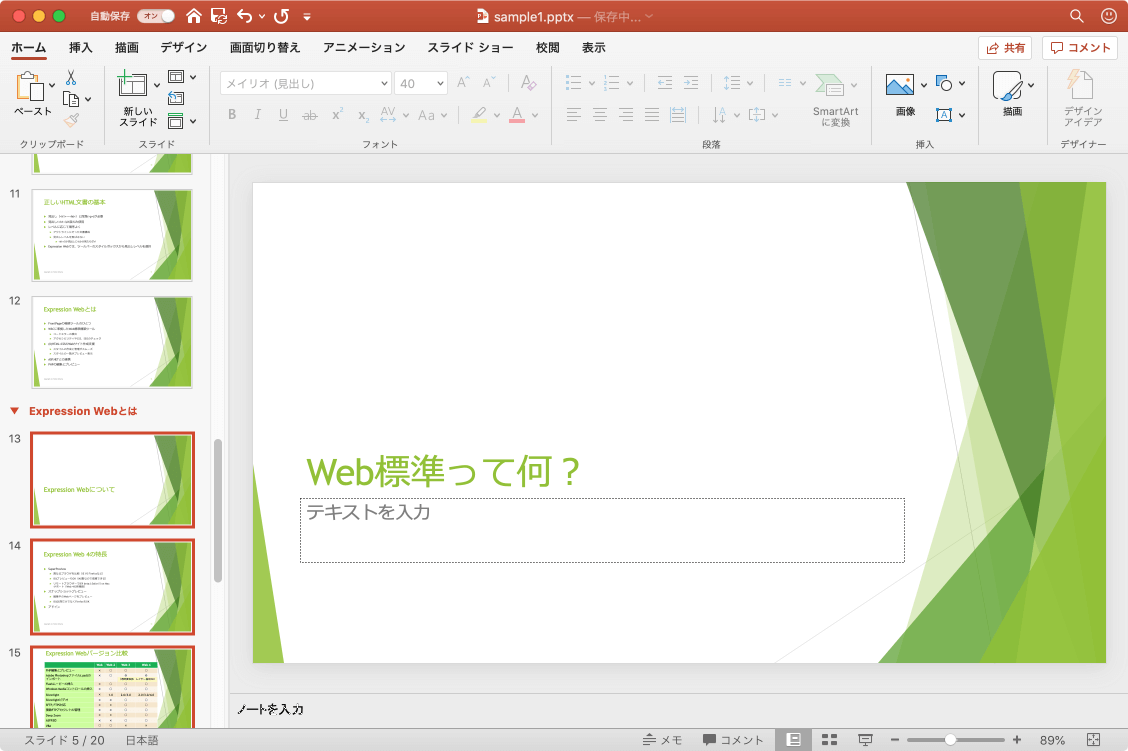Click the Subscript icon

[363, 115]
